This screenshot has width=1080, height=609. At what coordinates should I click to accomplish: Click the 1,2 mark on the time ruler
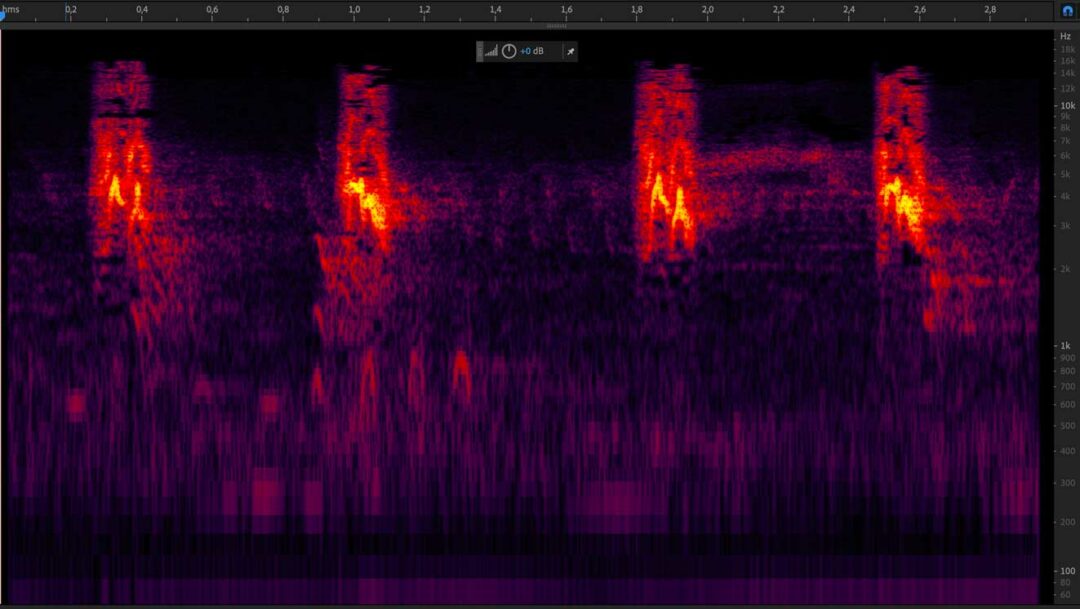pos(424,10)
